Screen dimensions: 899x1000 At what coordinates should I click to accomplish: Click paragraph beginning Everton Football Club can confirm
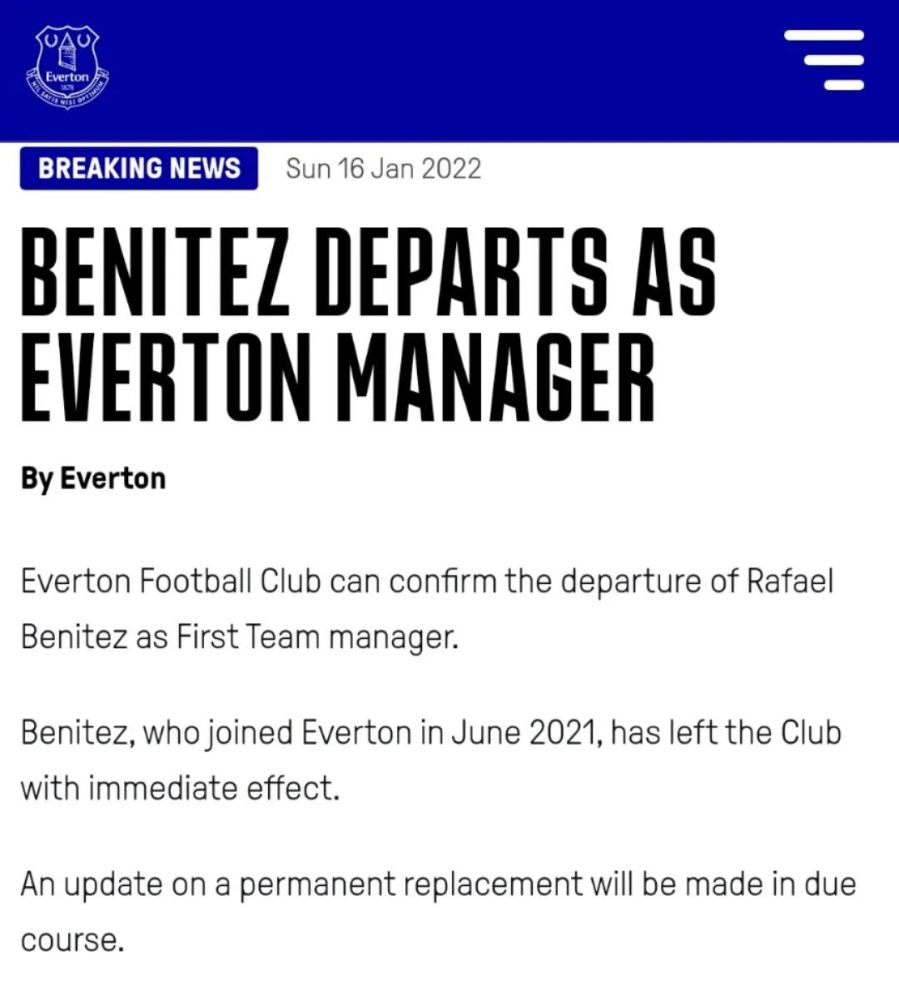[x=427, y=609]
